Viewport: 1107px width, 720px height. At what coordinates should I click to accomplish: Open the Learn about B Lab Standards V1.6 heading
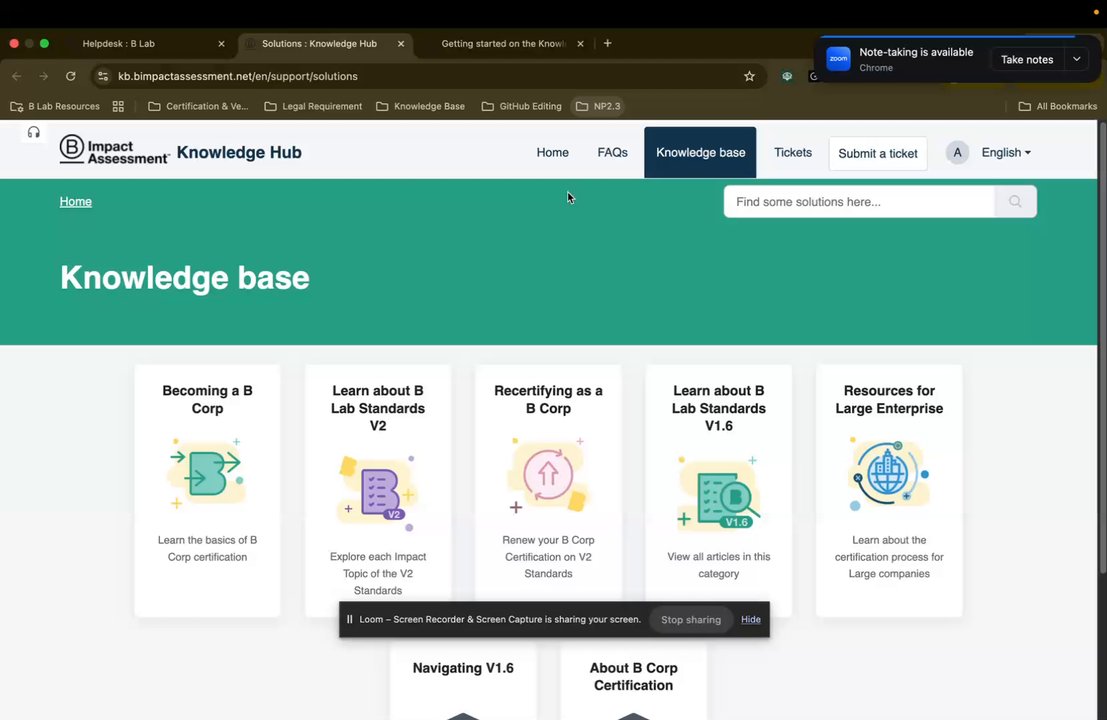coord(719,408)
